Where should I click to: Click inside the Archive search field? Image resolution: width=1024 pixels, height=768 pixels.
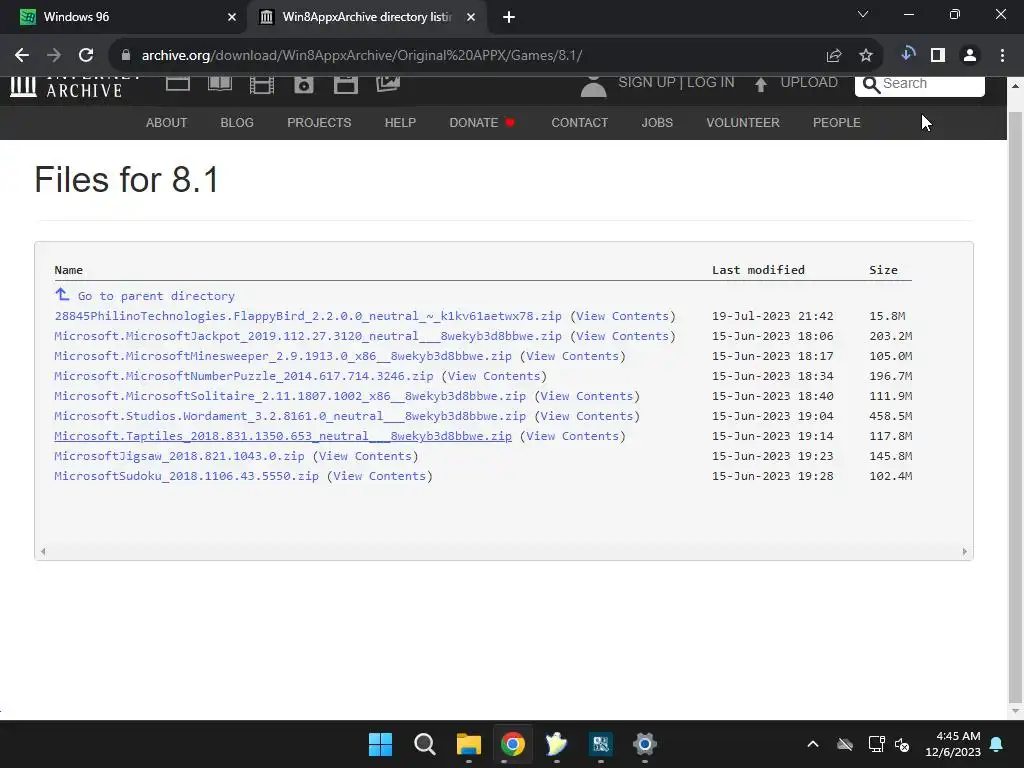[x=920, y=85]
